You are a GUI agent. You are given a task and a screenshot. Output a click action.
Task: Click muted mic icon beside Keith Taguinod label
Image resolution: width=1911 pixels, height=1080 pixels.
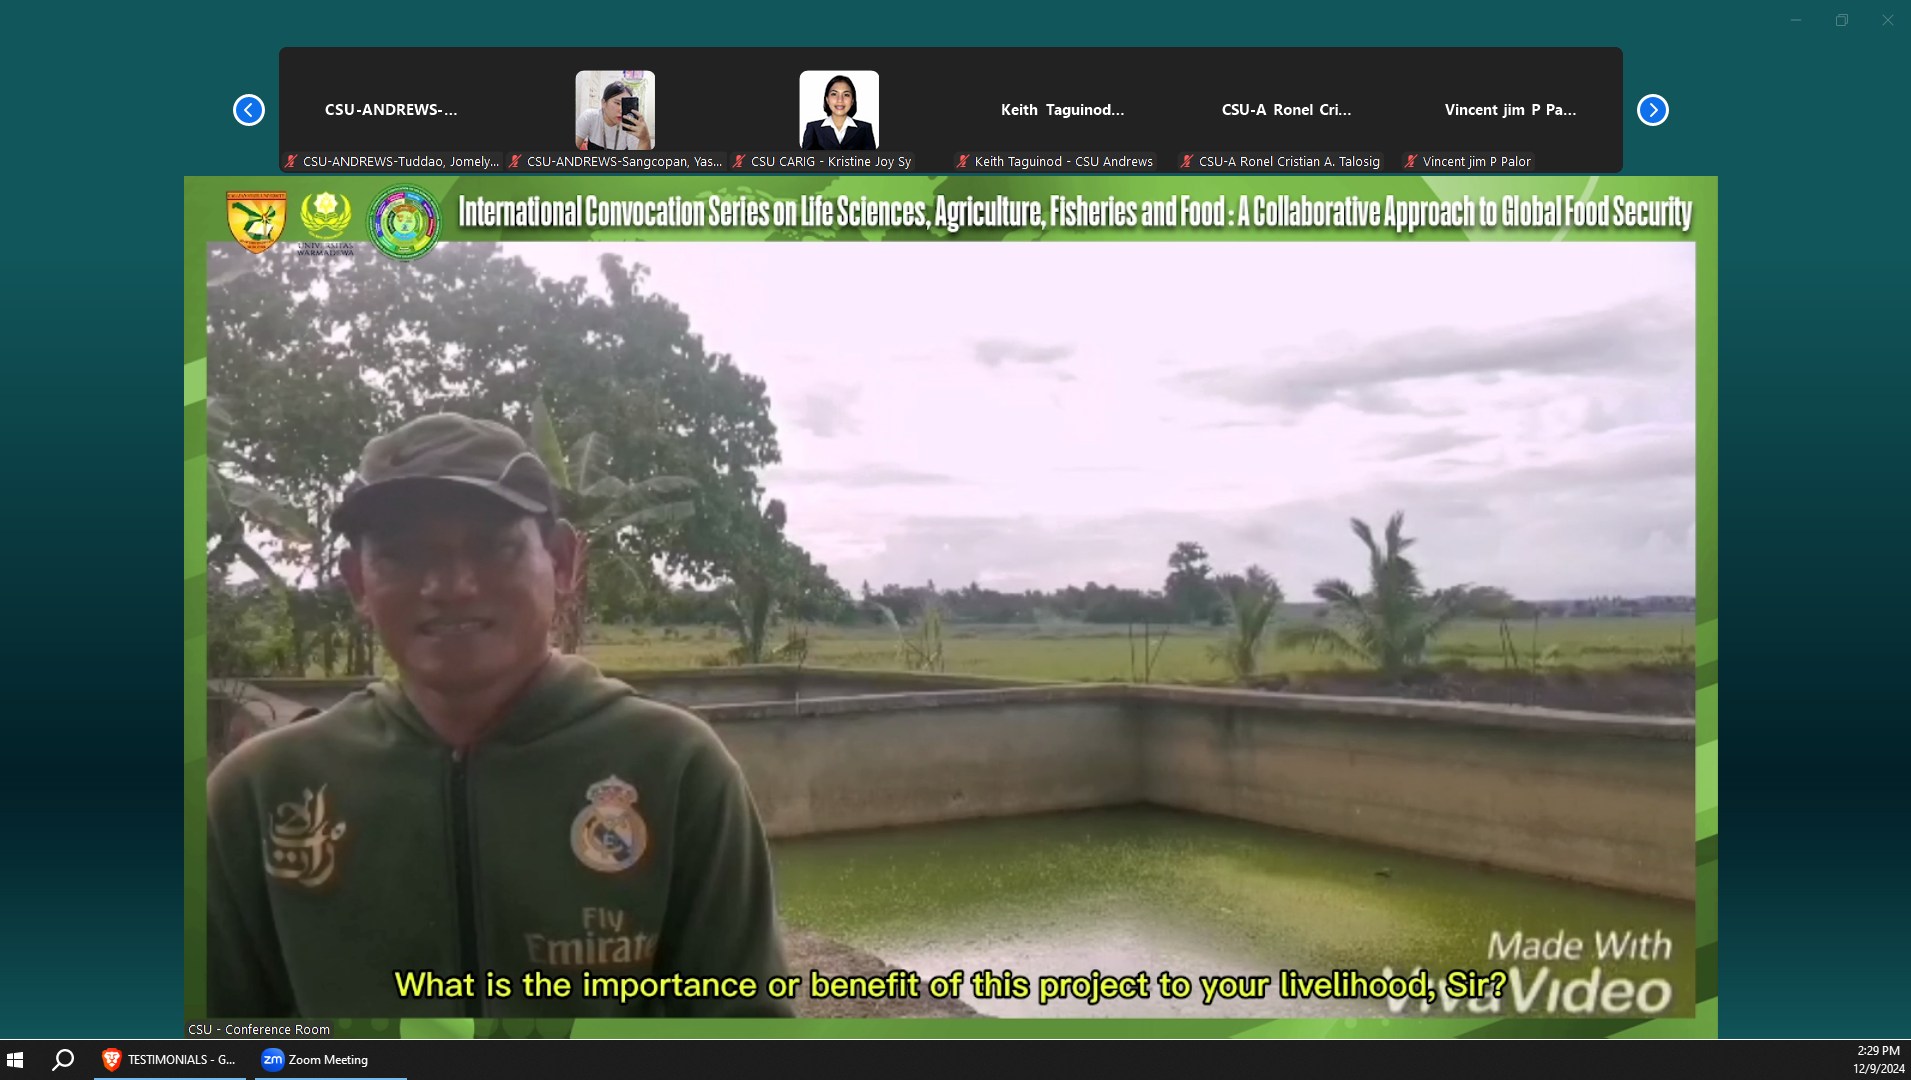[x=963, y=161]
